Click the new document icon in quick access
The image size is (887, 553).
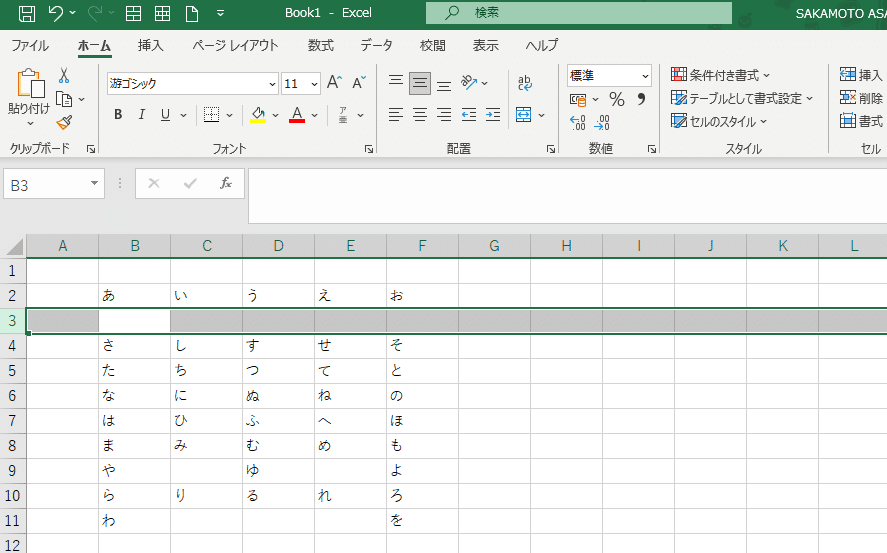click(x=192, y=13)
